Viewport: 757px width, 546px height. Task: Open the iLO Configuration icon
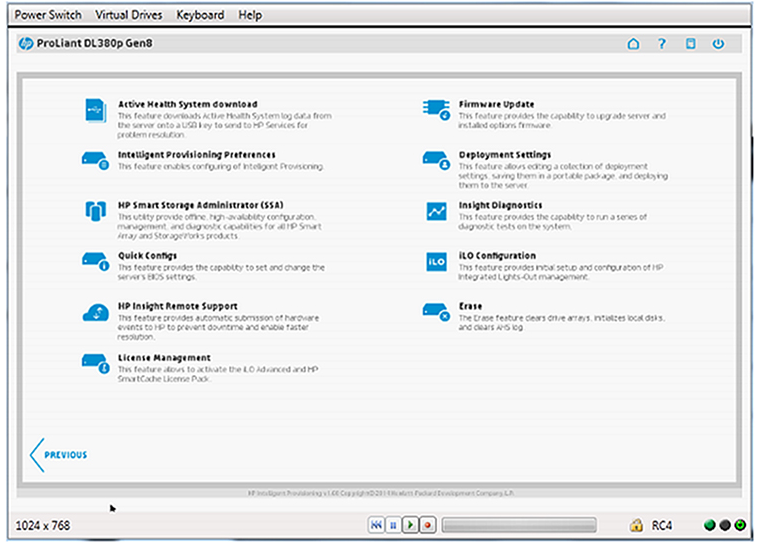coord(436,262)
